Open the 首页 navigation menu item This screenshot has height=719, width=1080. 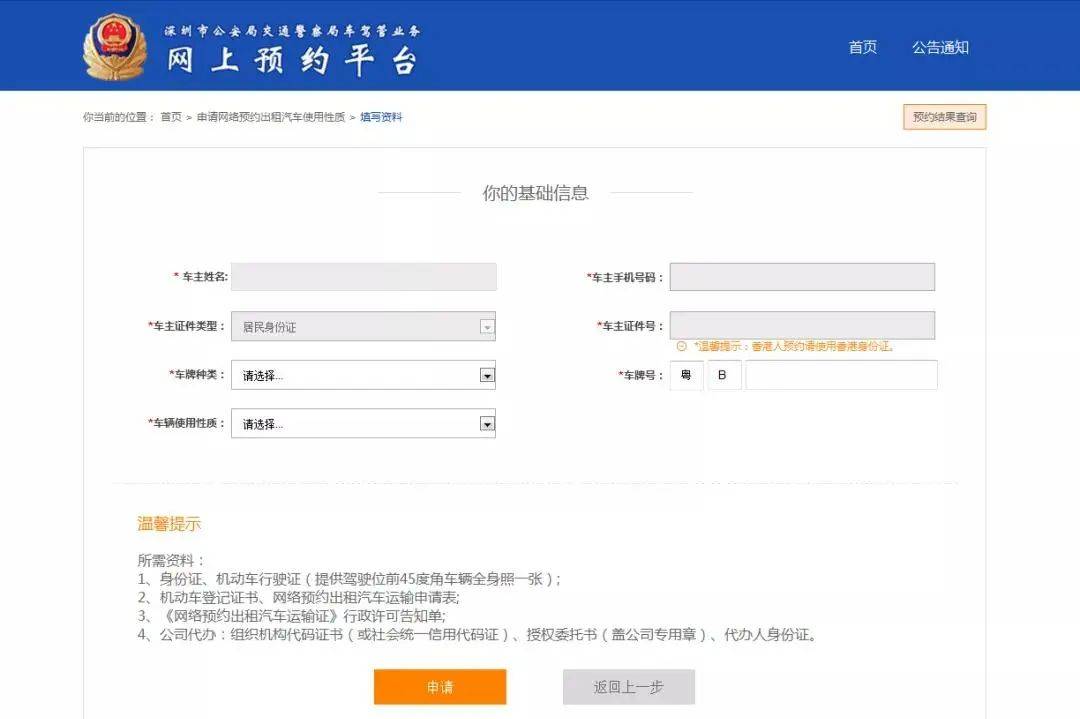(x=862, y=47)
